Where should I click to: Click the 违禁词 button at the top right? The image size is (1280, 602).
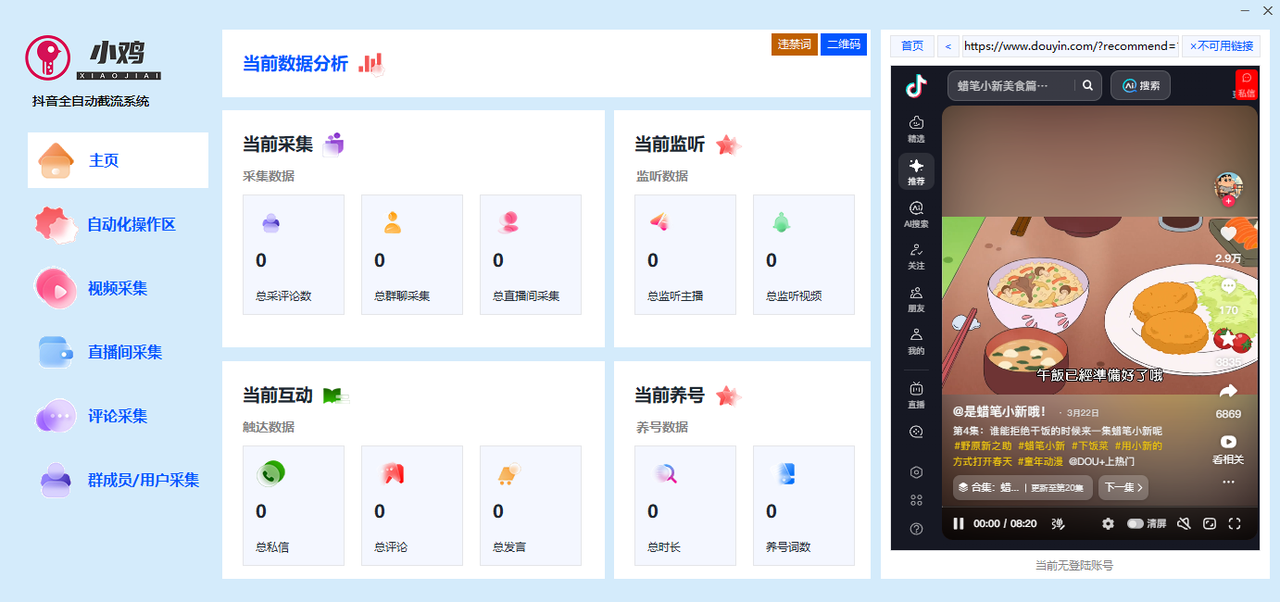click(x=793, y=44)
